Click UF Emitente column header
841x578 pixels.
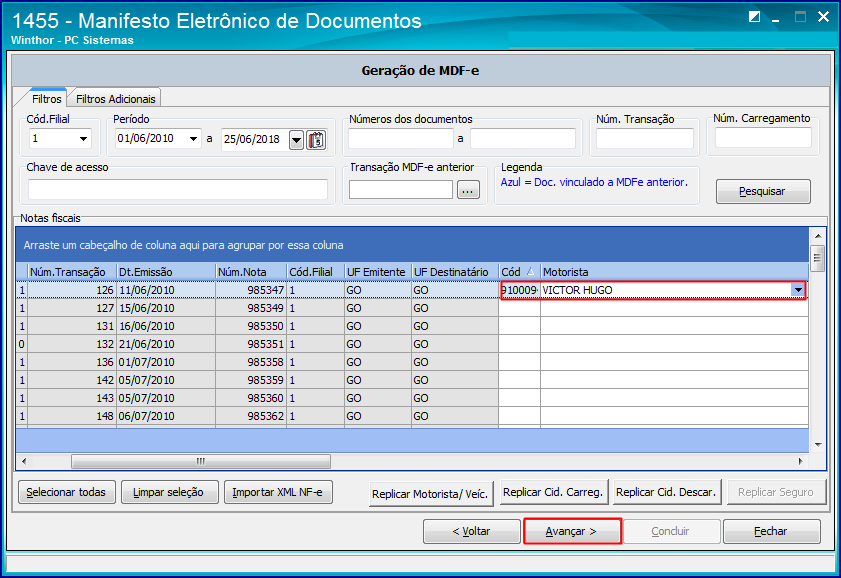378,272
